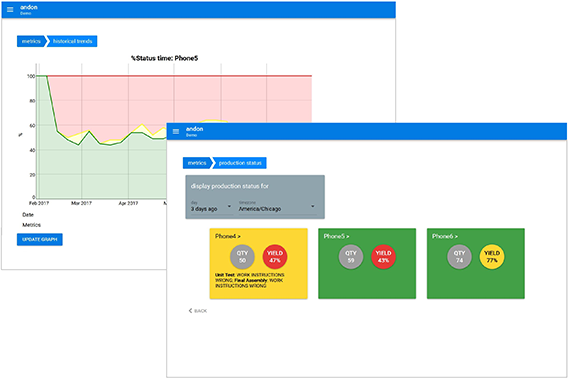
Task: Open the day dropdown showing 3 days ago
Action: tap(211, 206)
